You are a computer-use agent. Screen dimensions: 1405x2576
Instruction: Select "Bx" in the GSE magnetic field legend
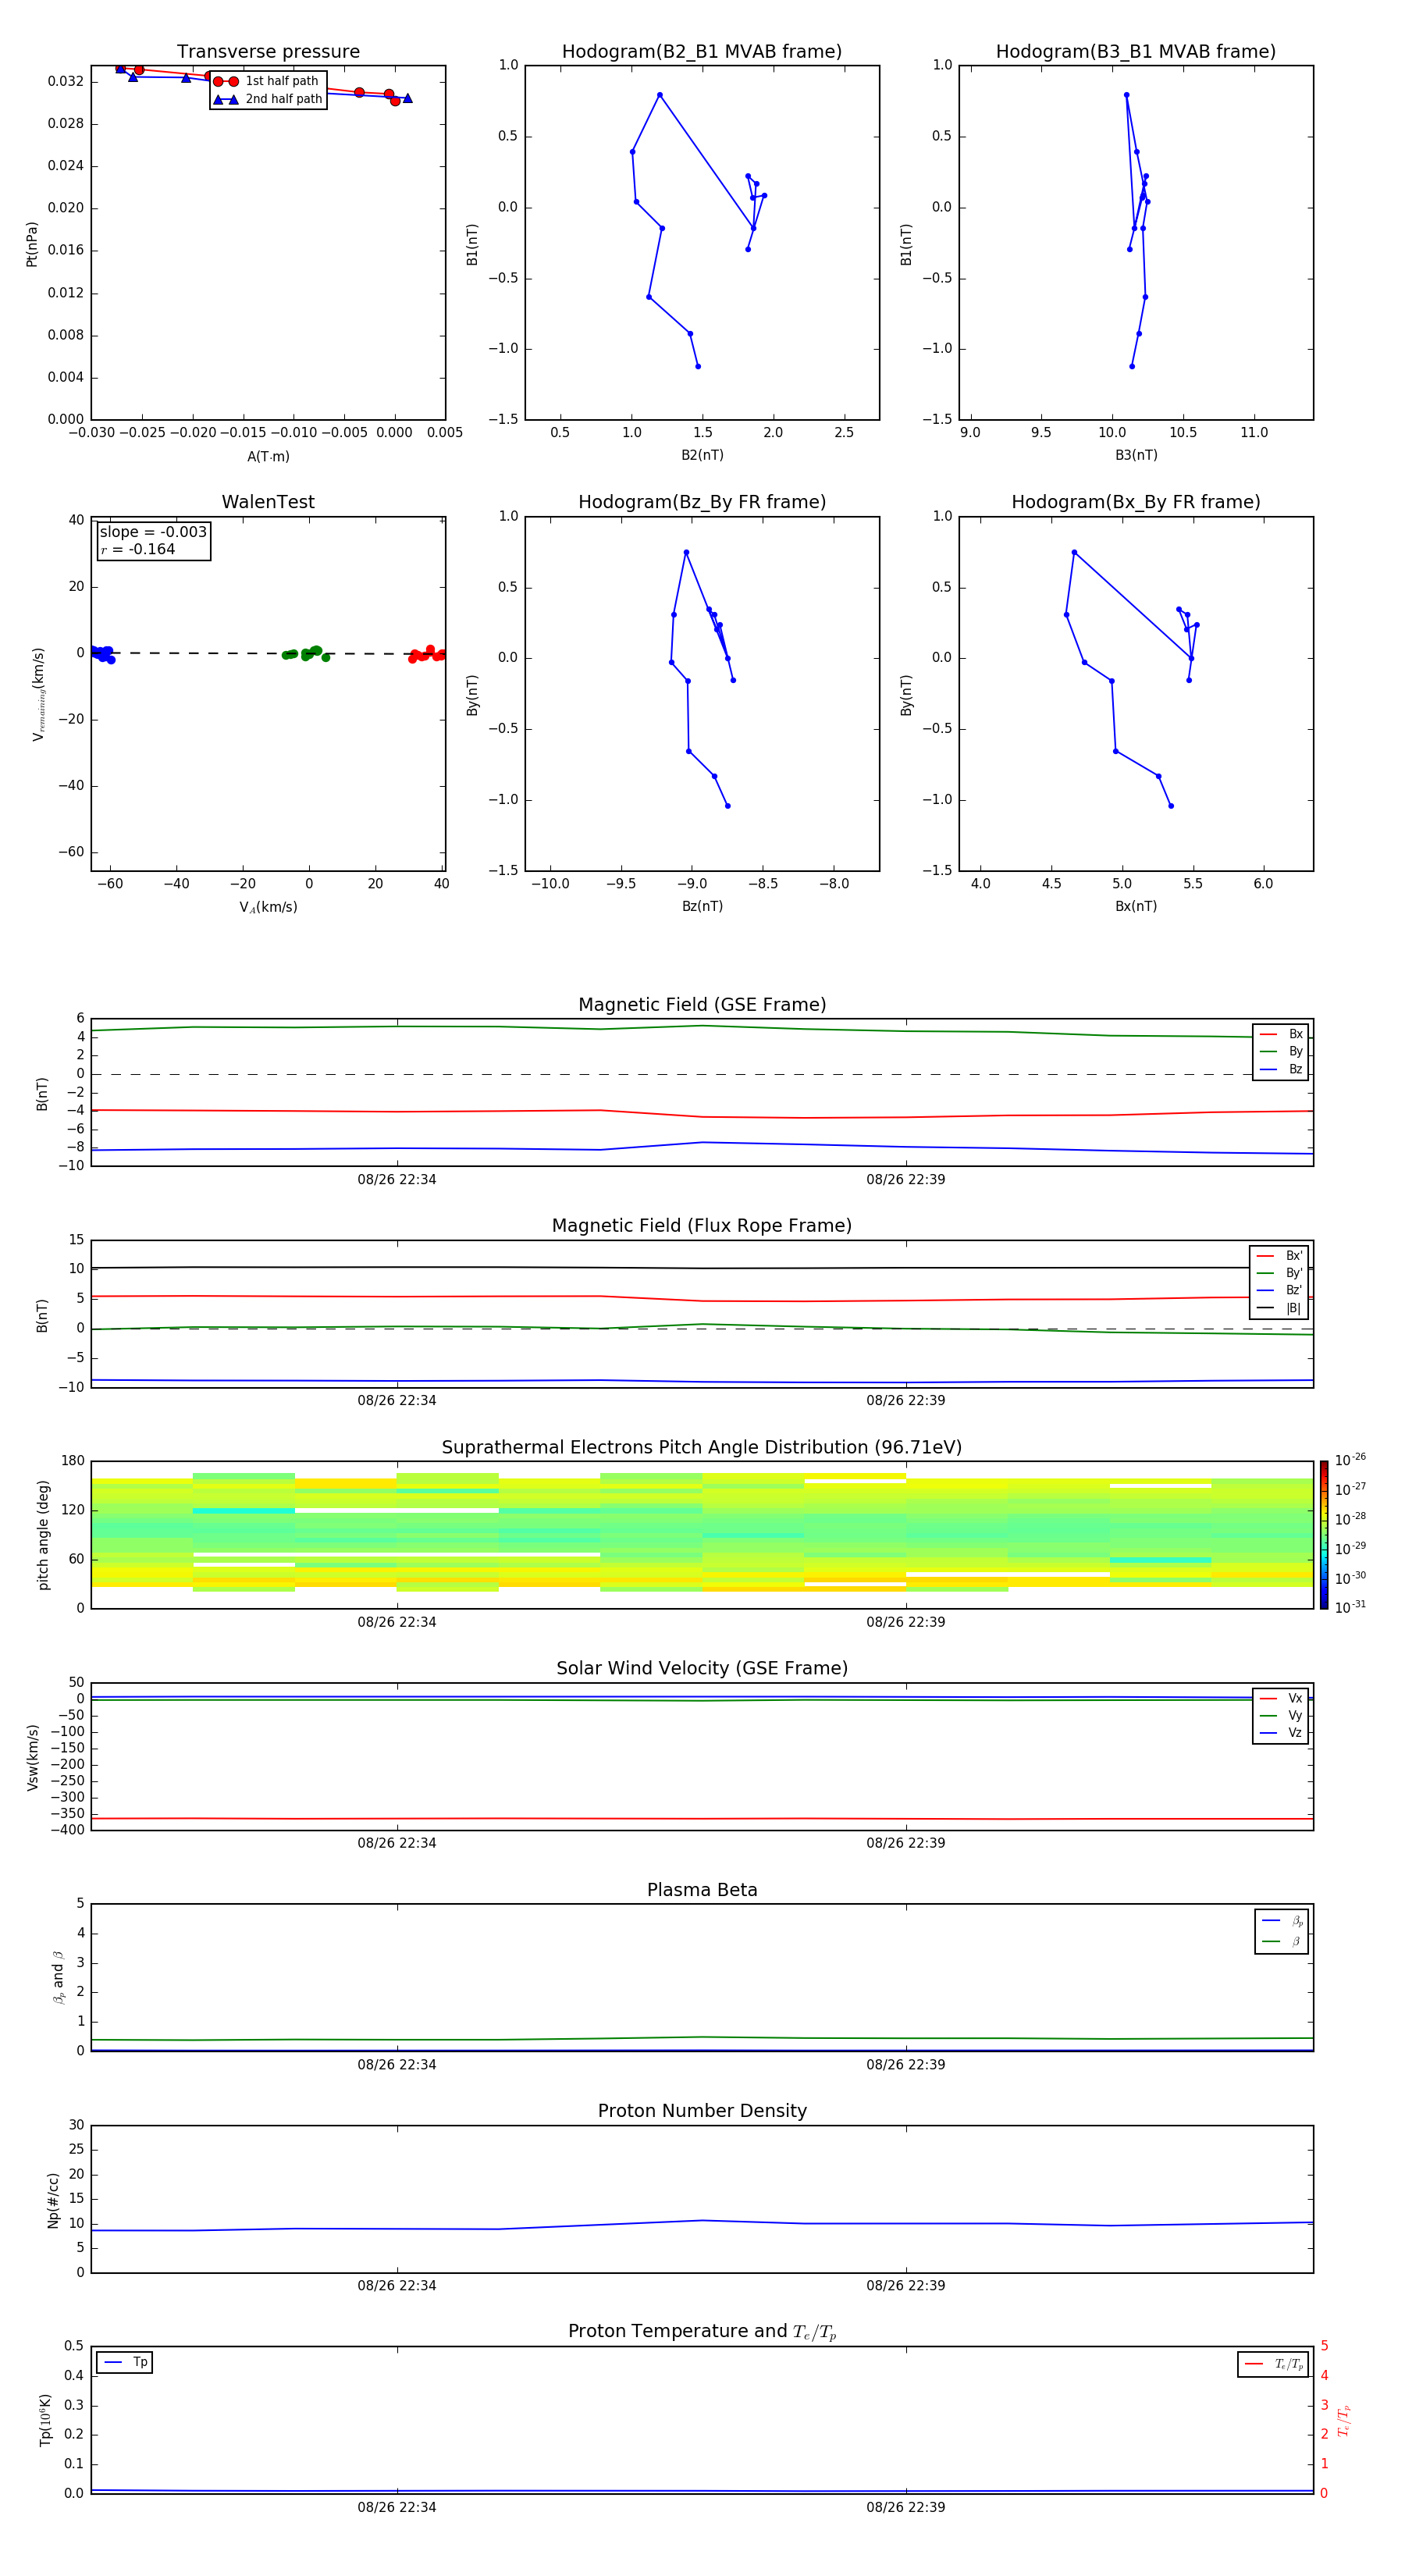click(x=1282, y=1034)
